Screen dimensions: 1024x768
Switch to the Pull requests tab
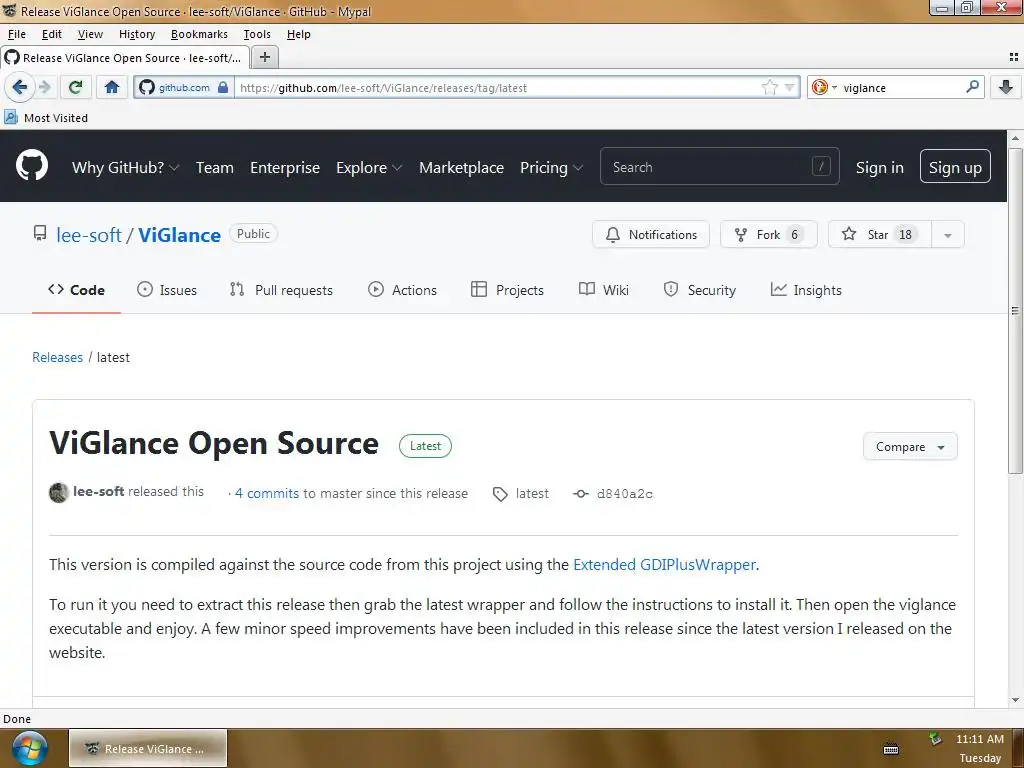tap(281, 290)
